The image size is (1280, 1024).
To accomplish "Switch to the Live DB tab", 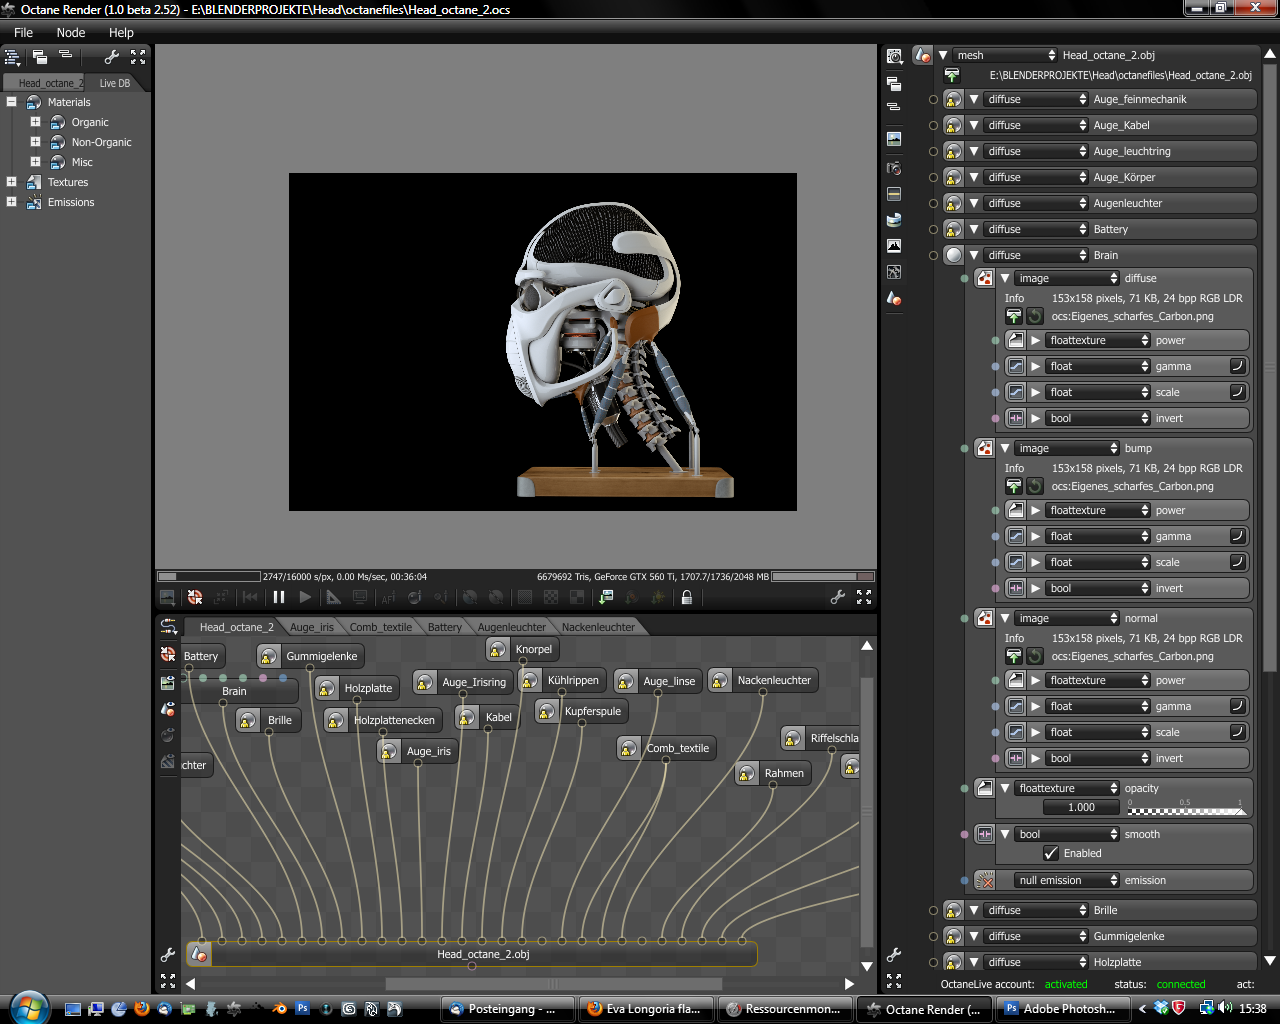I will point(115,83).
